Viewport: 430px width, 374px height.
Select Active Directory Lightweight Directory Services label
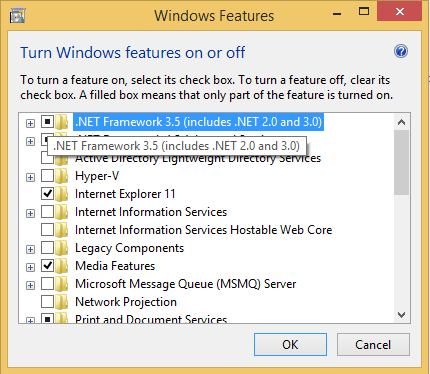click(x=198, y=159)
